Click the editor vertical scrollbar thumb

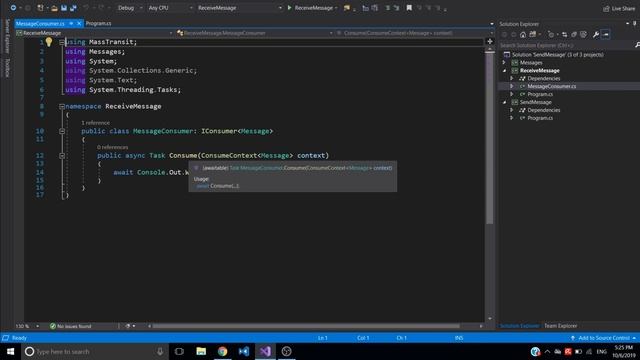tap(490, 138)
